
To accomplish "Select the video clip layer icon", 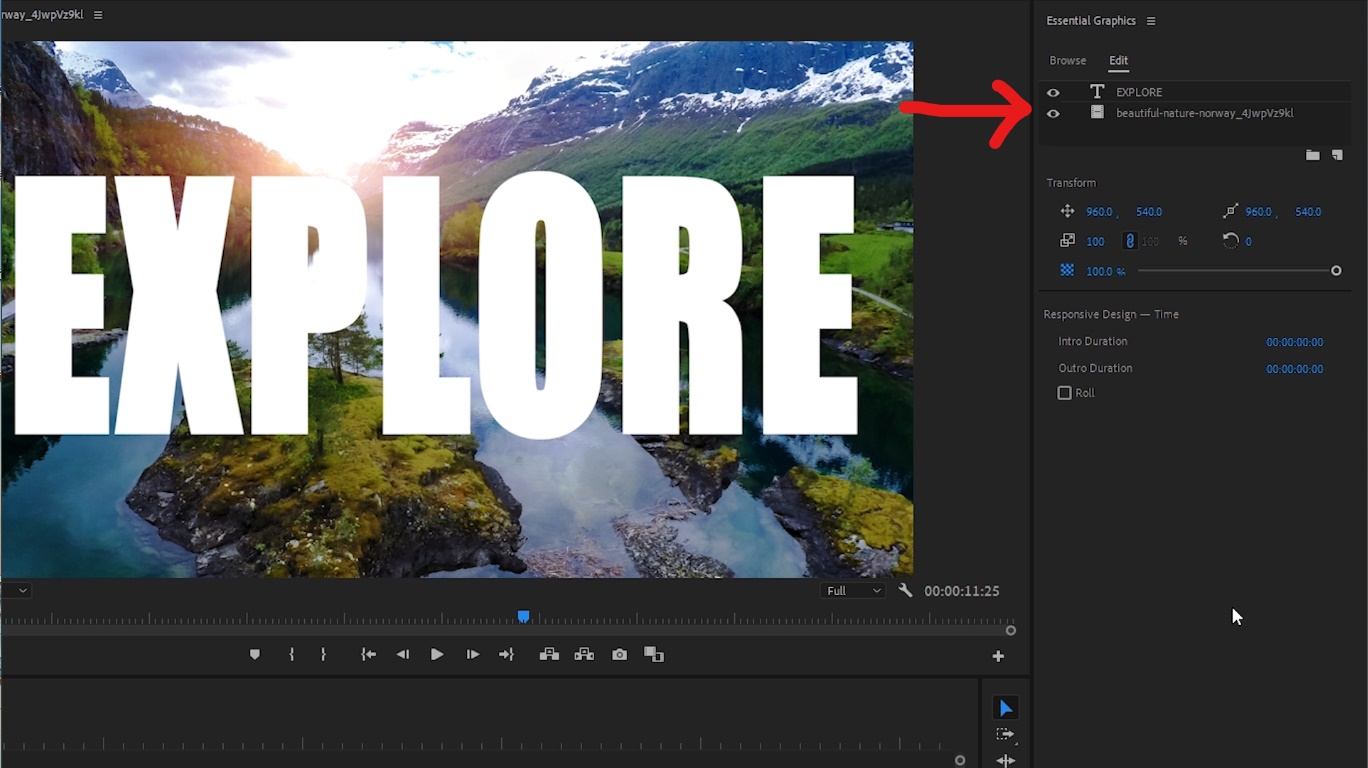I will point(1097,113).
